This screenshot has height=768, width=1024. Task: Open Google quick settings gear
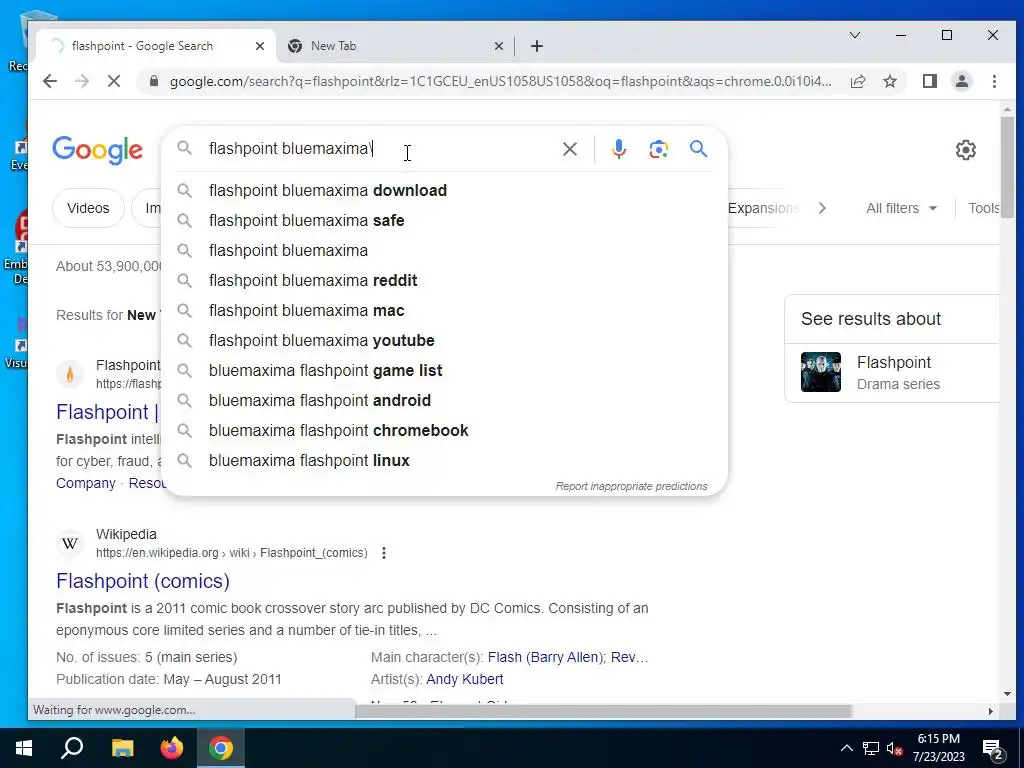[x=965, y=150]
